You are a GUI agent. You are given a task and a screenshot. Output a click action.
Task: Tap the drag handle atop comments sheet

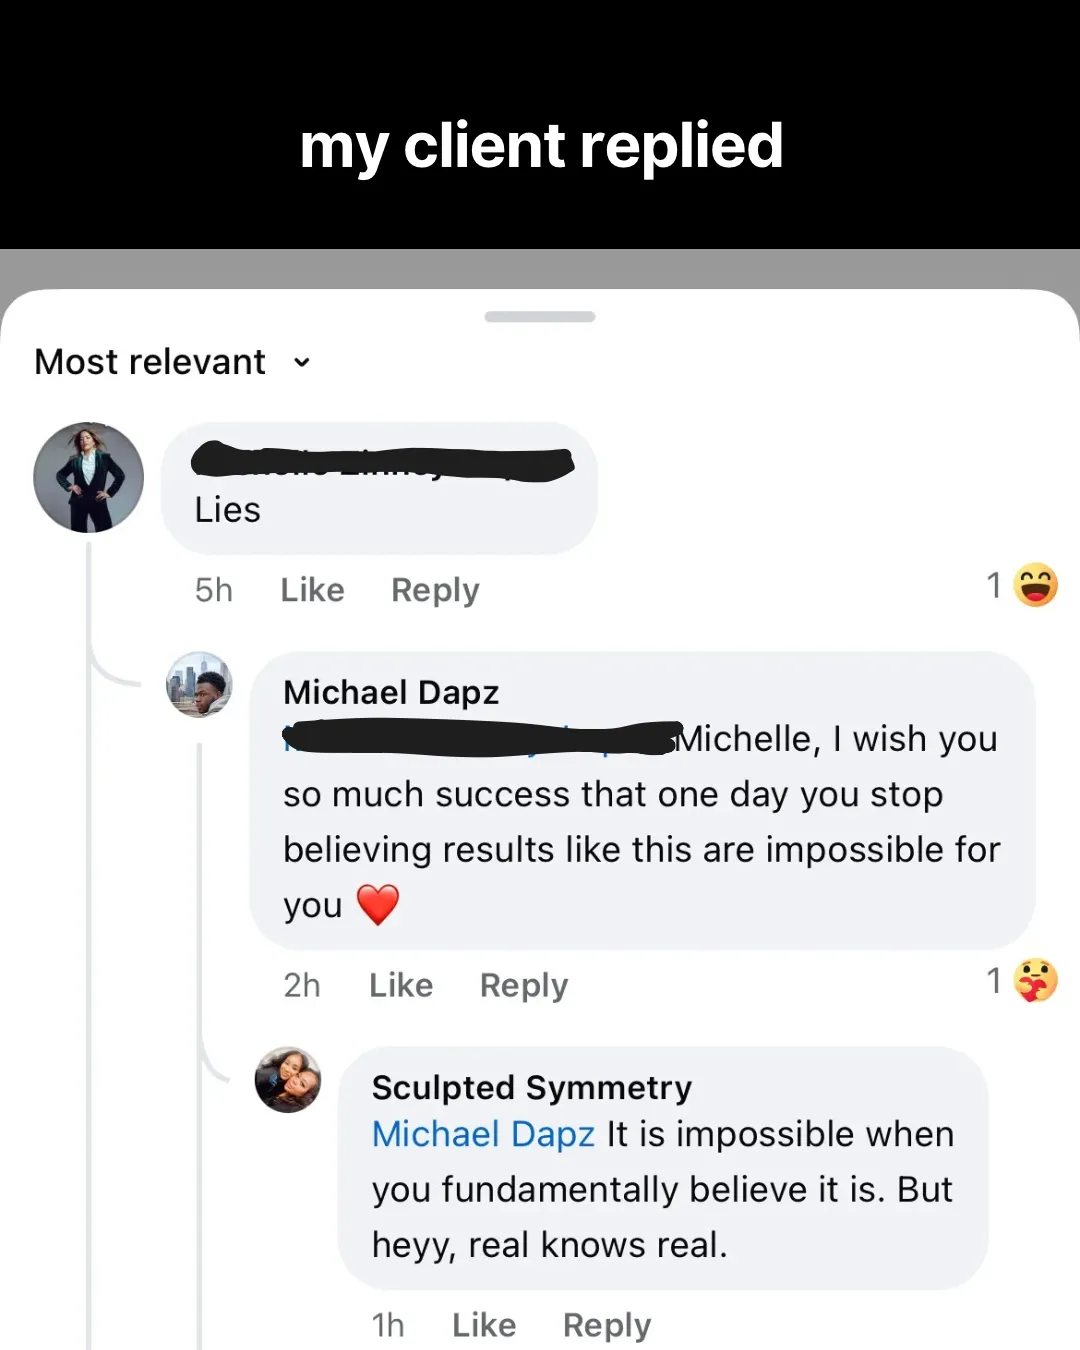point(540,317)
